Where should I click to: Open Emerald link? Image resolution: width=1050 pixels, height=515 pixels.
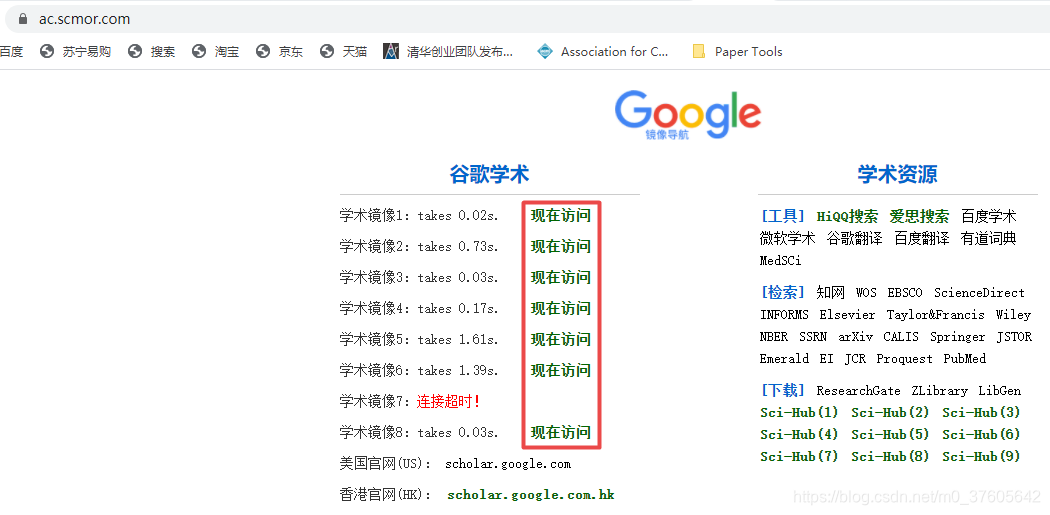784,359
